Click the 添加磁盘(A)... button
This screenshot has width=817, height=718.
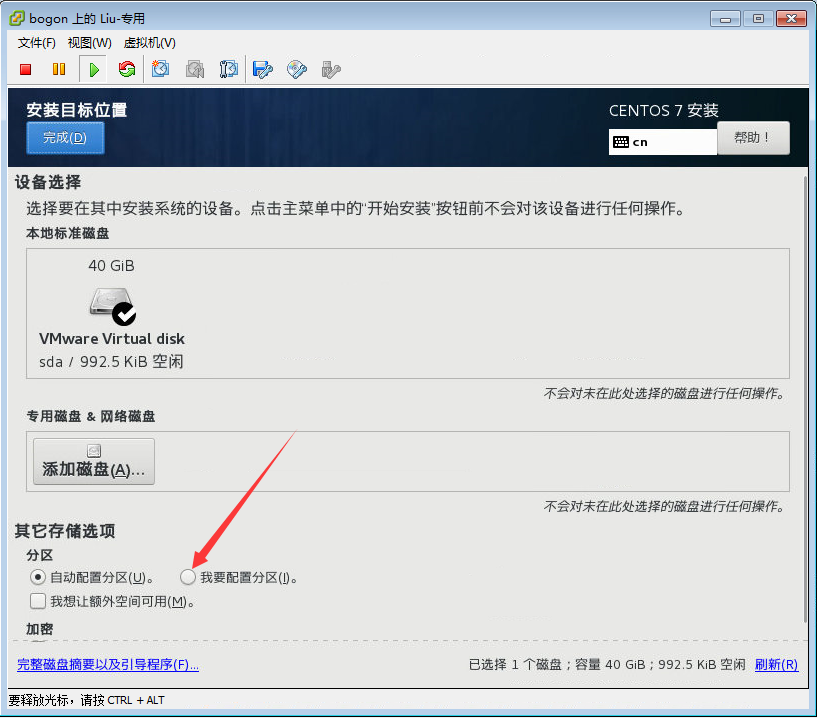94,462
